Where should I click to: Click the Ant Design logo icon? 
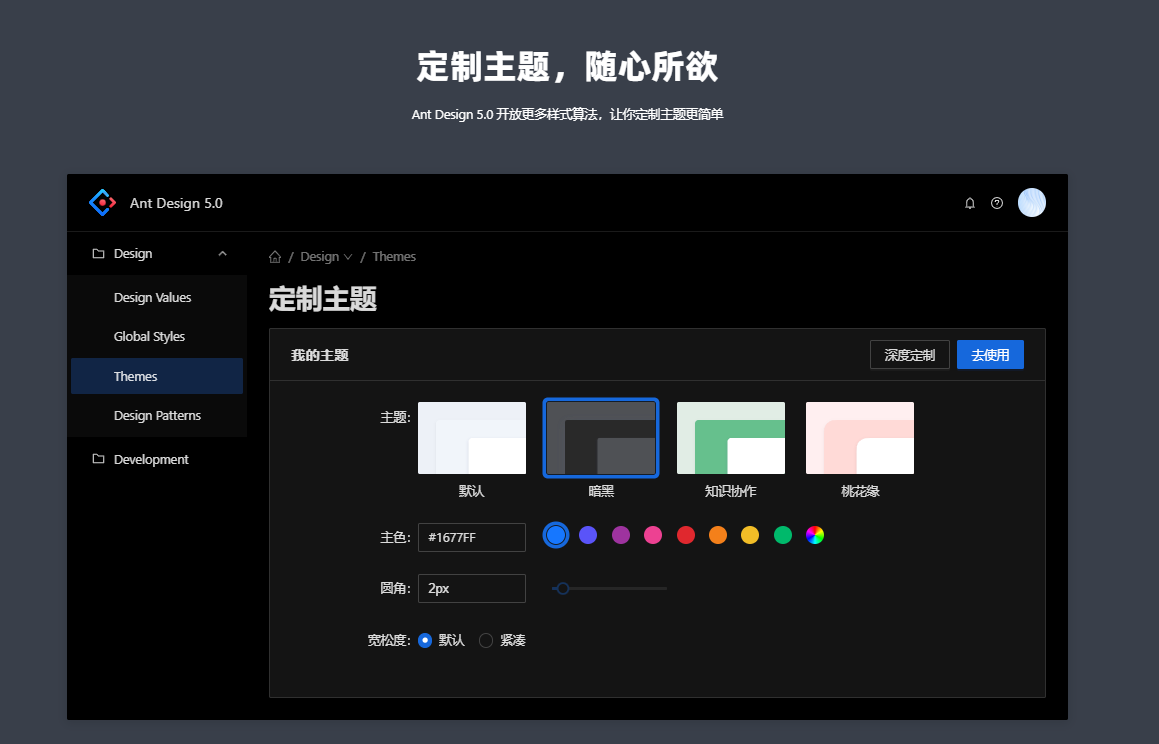(x=102, y=202)
